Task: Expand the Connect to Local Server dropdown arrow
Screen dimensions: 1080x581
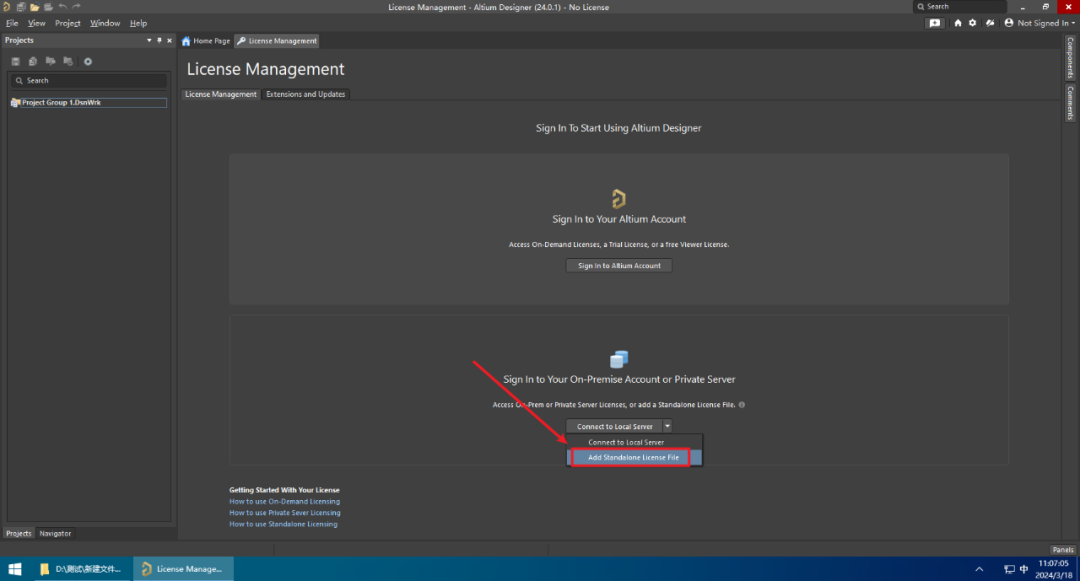Action: click(x=667, y=426)
